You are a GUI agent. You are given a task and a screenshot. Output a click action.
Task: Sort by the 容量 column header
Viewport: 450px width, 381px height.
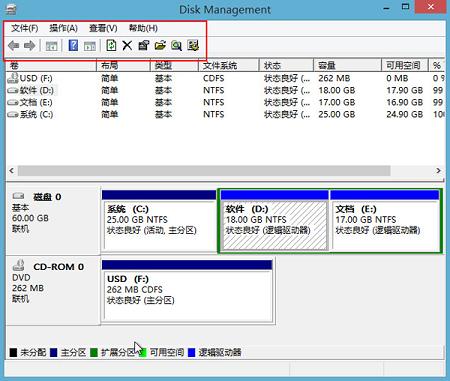click(x=347, y=65)
